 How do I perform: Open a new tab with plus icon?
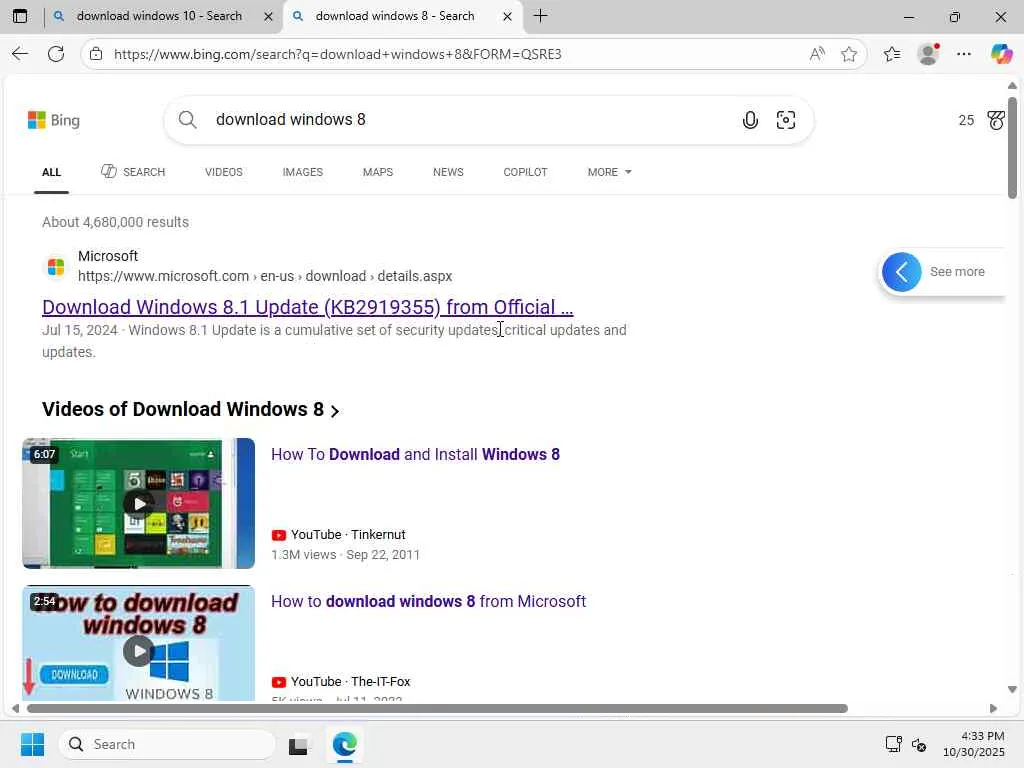point(541,16)
